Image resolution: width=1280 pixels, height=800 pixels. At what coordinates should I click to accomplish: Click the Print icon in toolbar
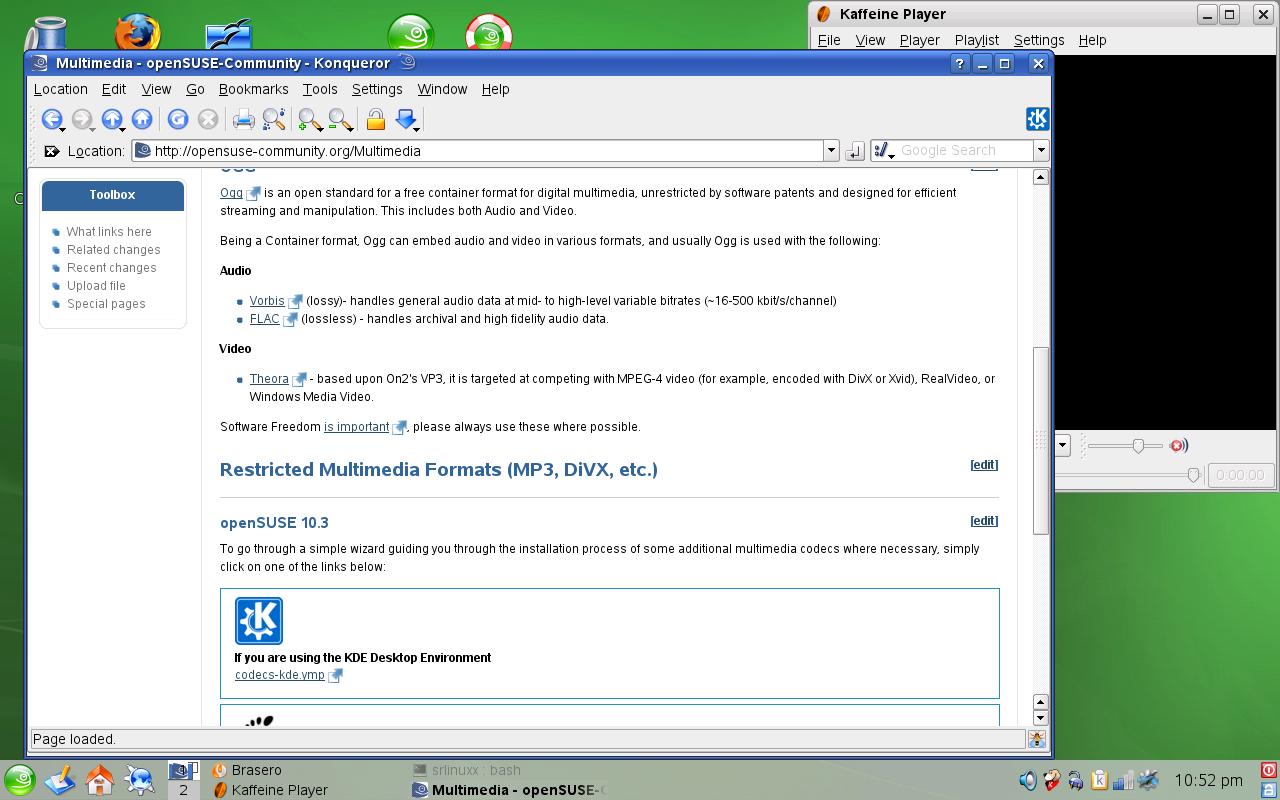tap(243, 120)
